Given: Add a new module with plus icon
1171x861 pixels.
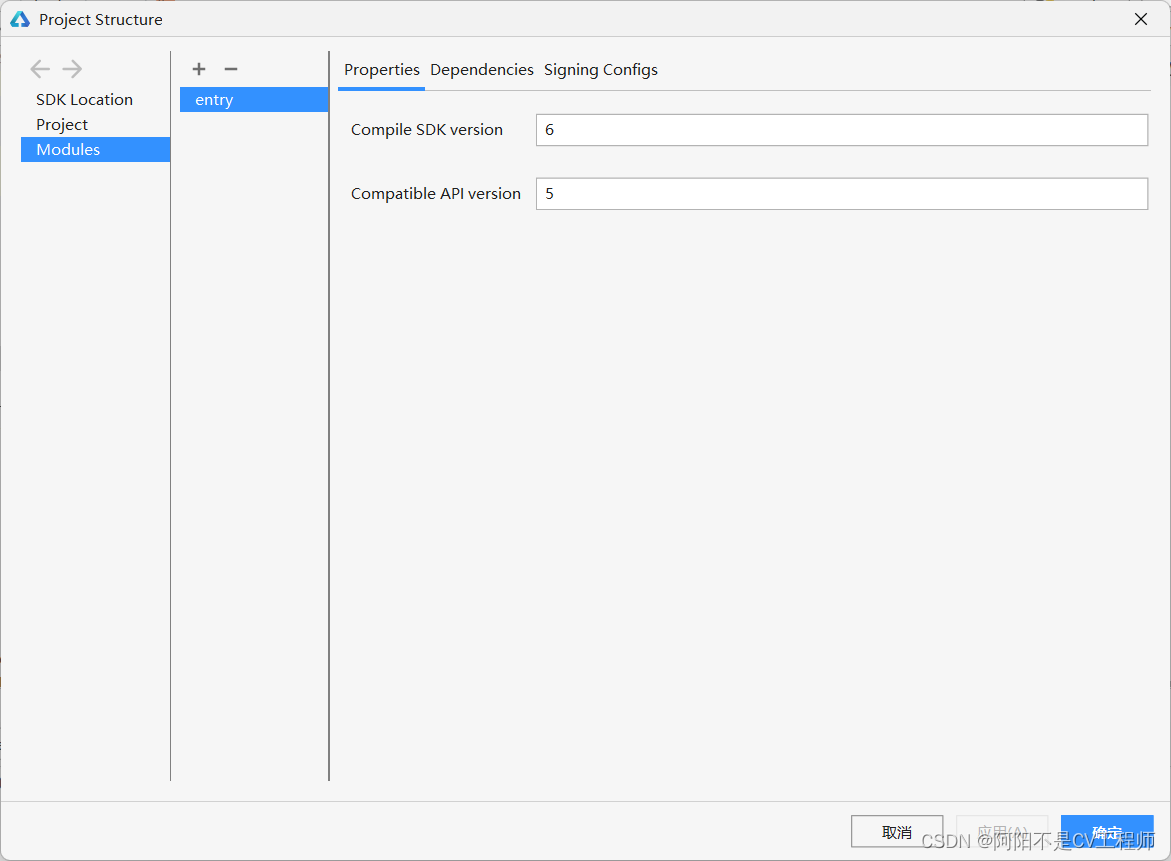Looking at the screenshot, I should tap(199, 69).
